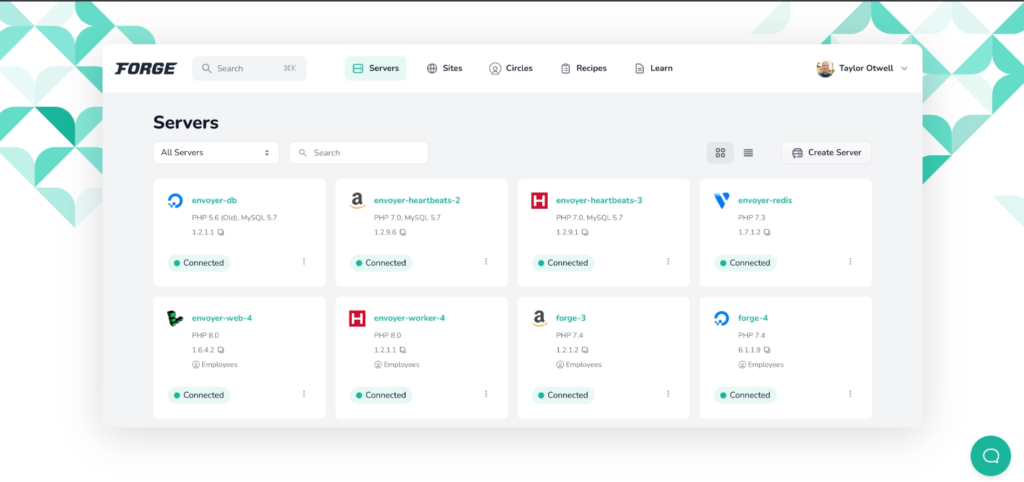The height and width of the screenshot is (482, 1024).
Task: Click Employees circle label on forge-3
Action: pos(579,365)
